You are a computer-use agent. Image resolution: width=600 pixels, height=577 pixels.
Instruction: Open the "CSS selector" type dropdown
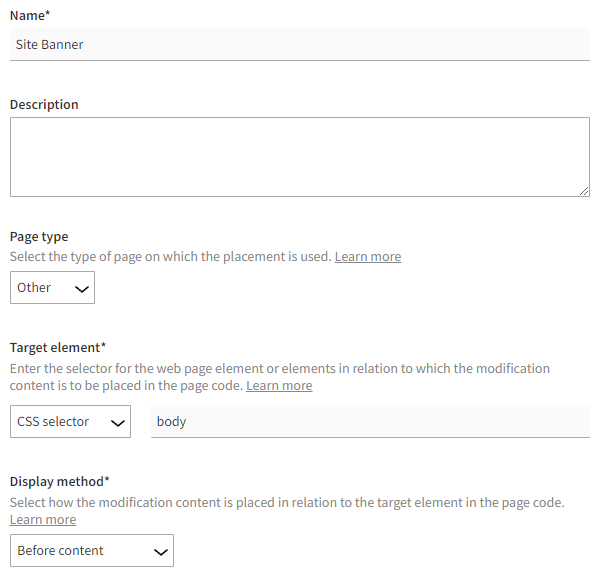(x=70, y=422)
